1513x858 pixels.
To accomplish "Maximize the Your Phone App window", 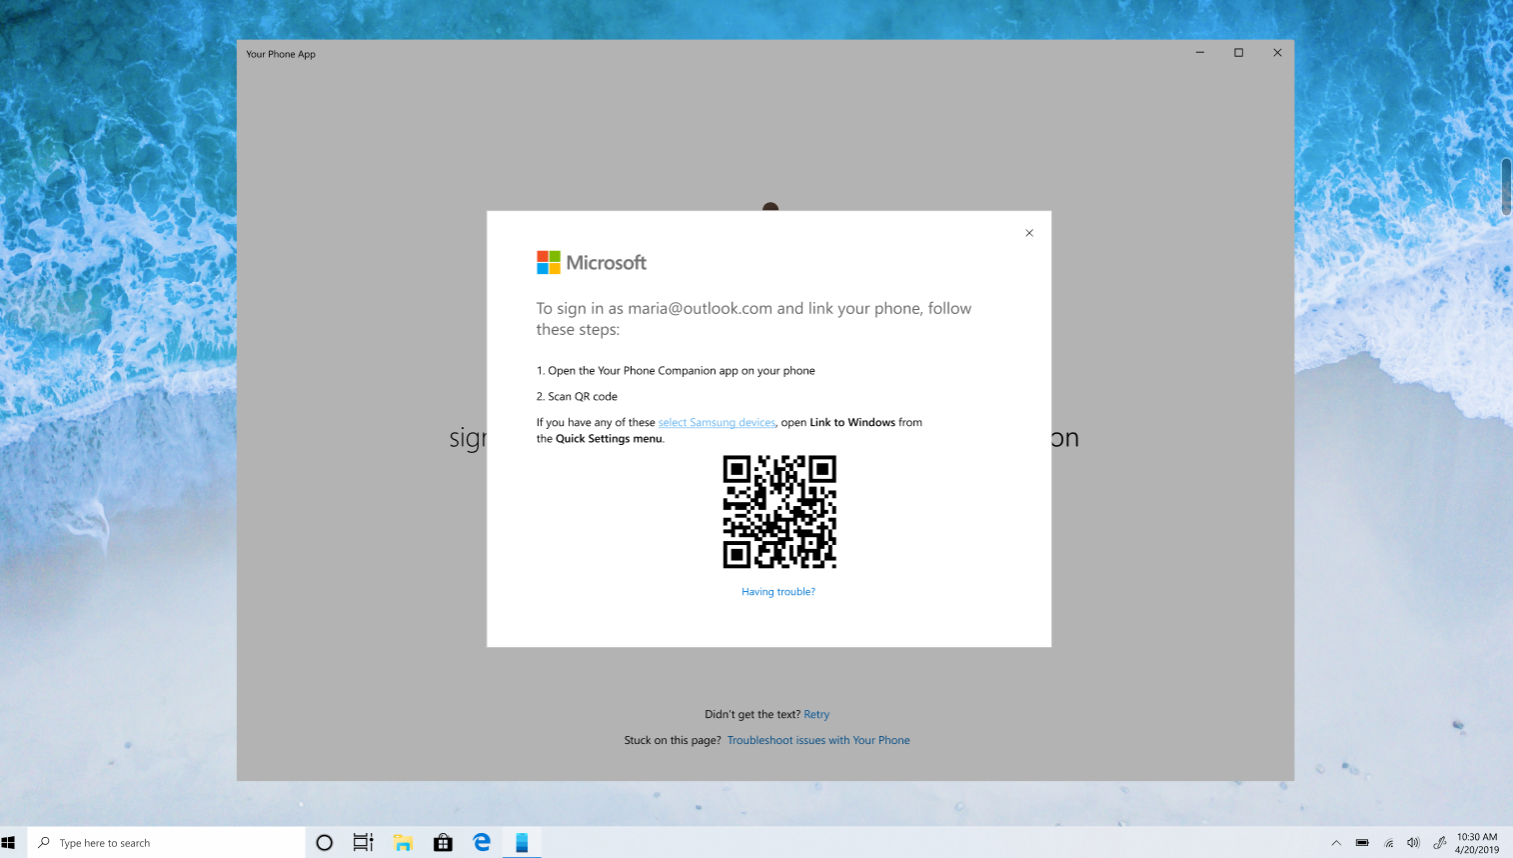I will coord(1238,53).
